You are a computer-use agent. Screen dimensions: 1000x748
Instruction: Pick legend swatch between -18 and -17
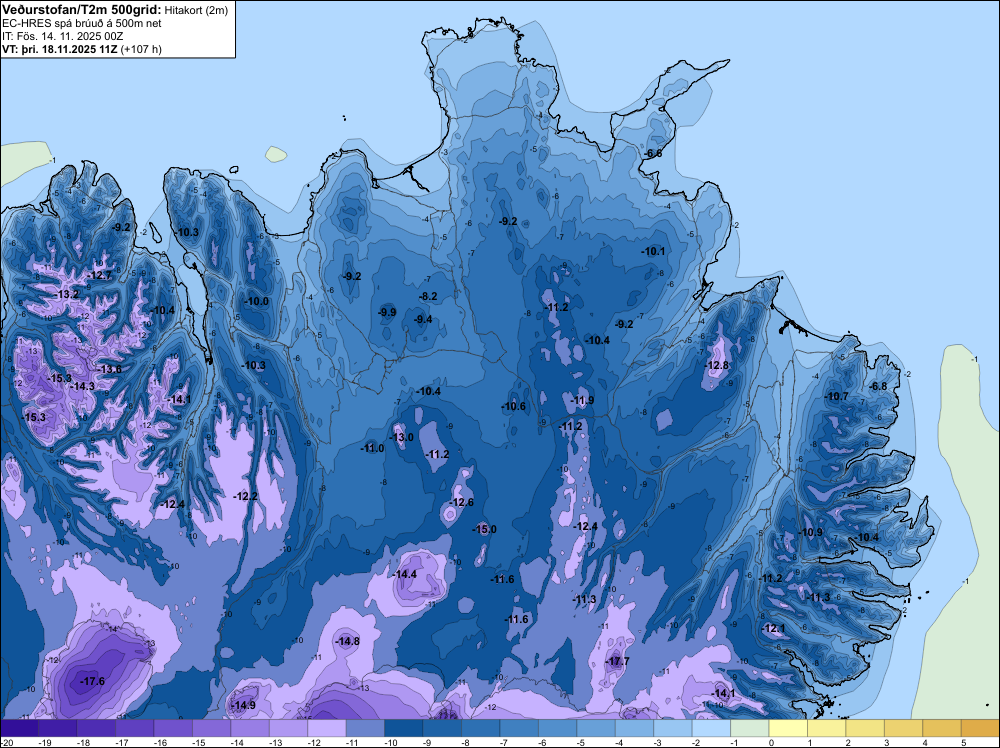point(96,729)
